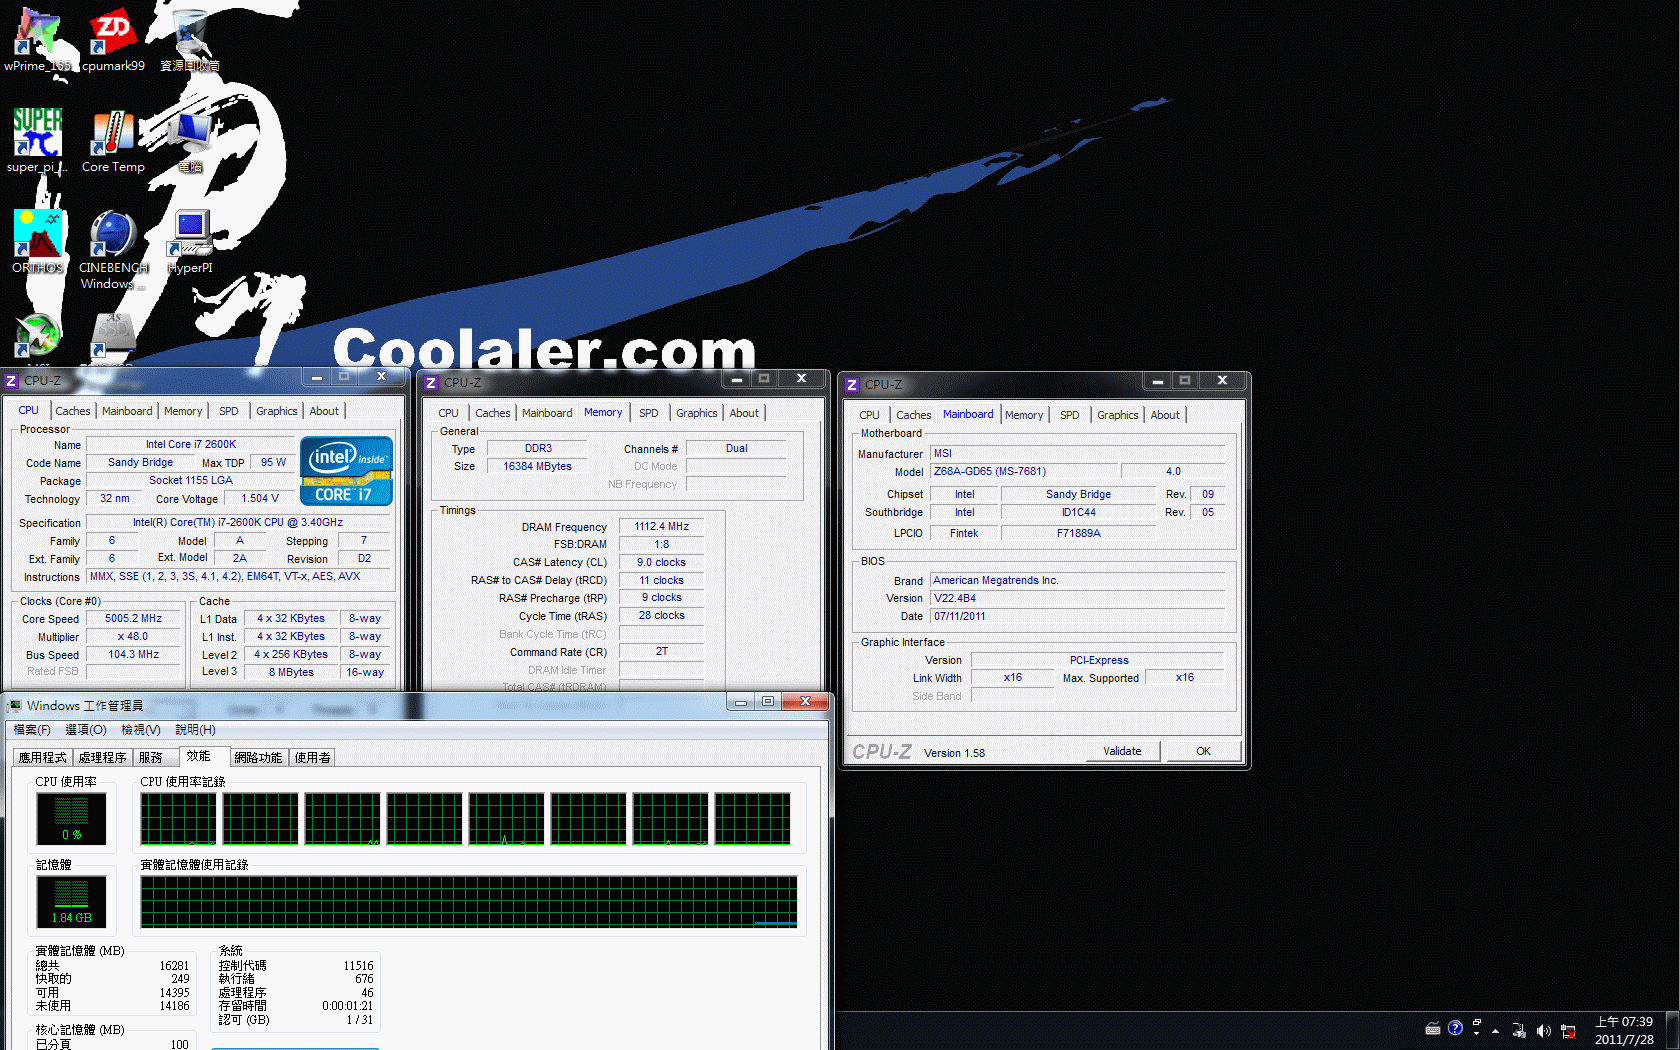Image resolution: width=1680 pixels, height=1050 pixels.
Task: Open SPD tab in right CPU-Z
Action: pos(1070,415)
